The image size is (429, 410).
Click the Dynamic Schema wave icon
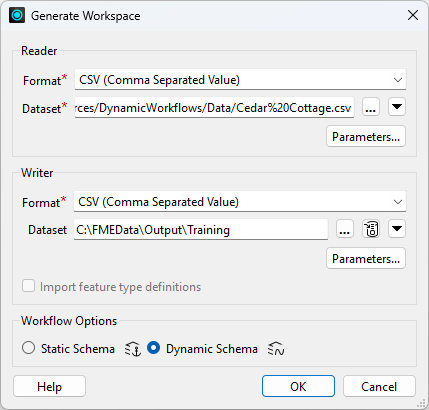tap(276, 349)
